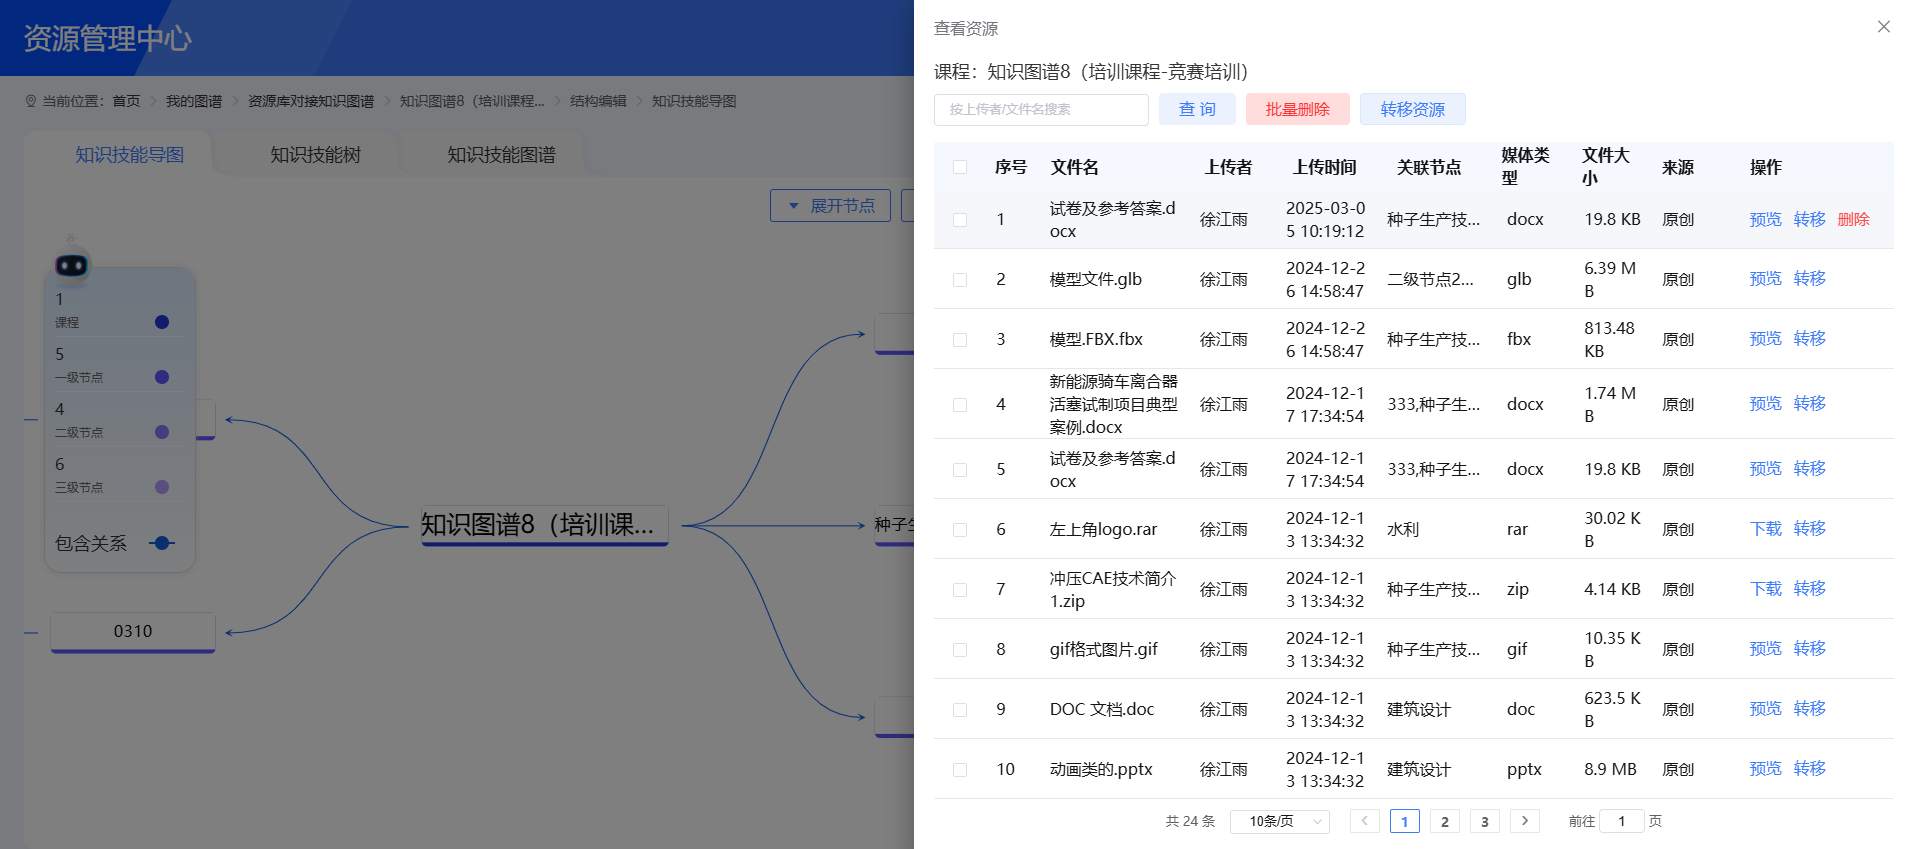
Task: Click the 一级节点 legend color dot
Action: click(162, 377)
